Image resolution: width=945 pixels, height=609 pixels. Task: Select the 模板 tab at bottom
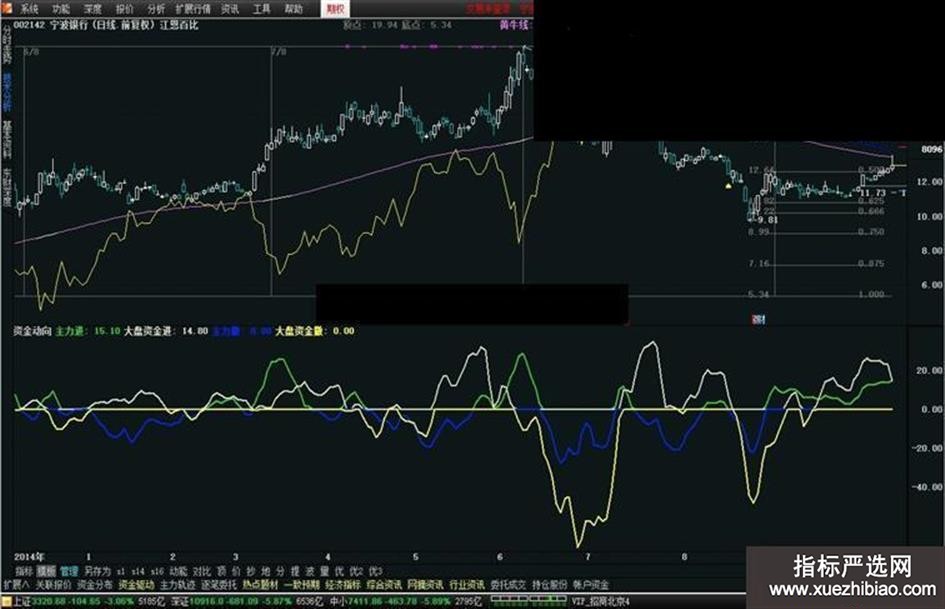(x=46, y=571)
